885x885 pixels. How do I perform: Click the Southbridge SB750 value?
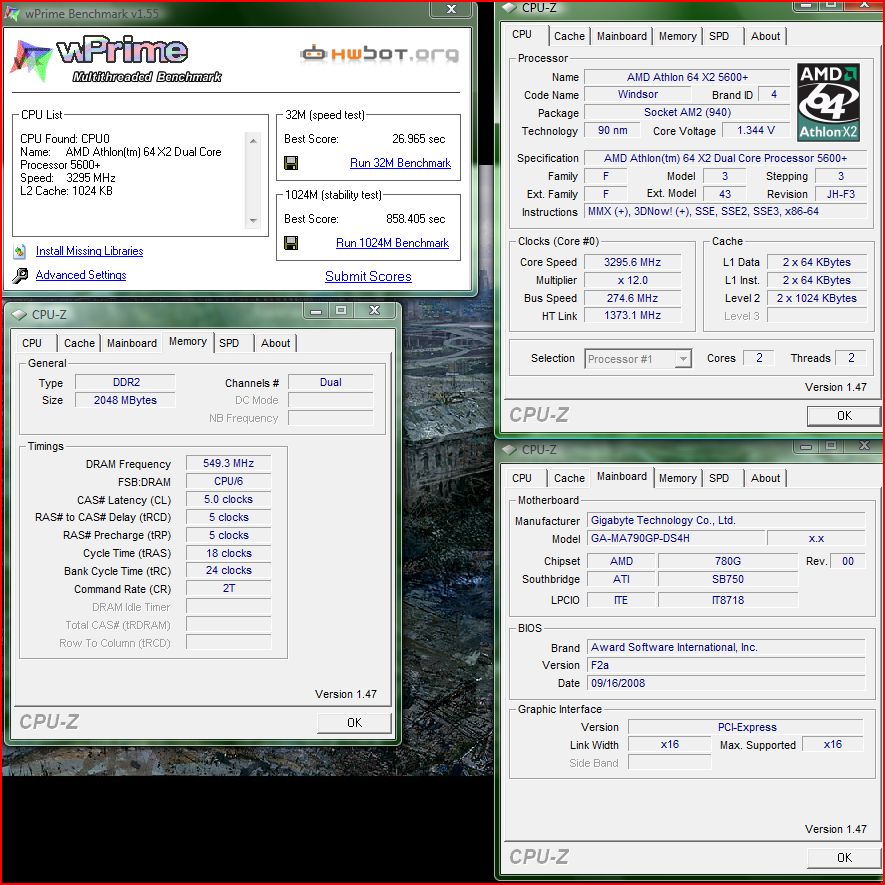click(x=728, y=579)
